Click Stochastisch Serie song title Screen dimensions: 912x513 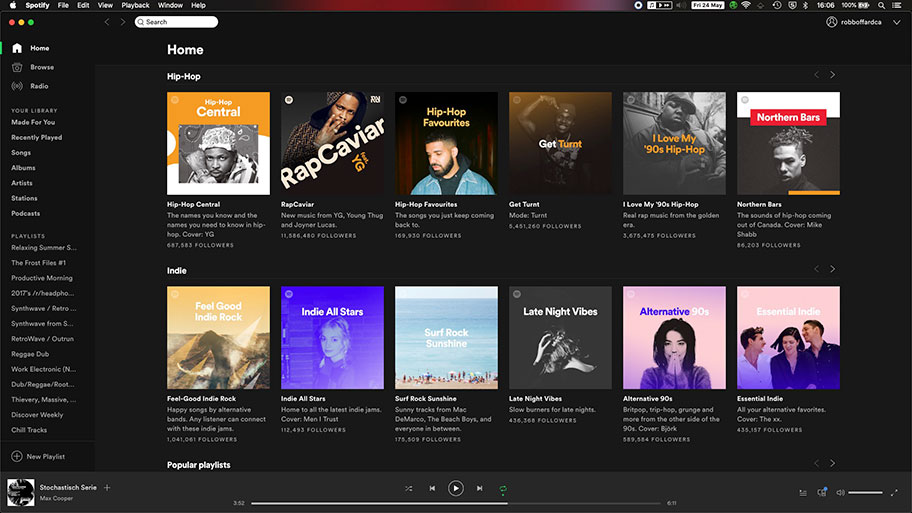[x=68, y=488]
